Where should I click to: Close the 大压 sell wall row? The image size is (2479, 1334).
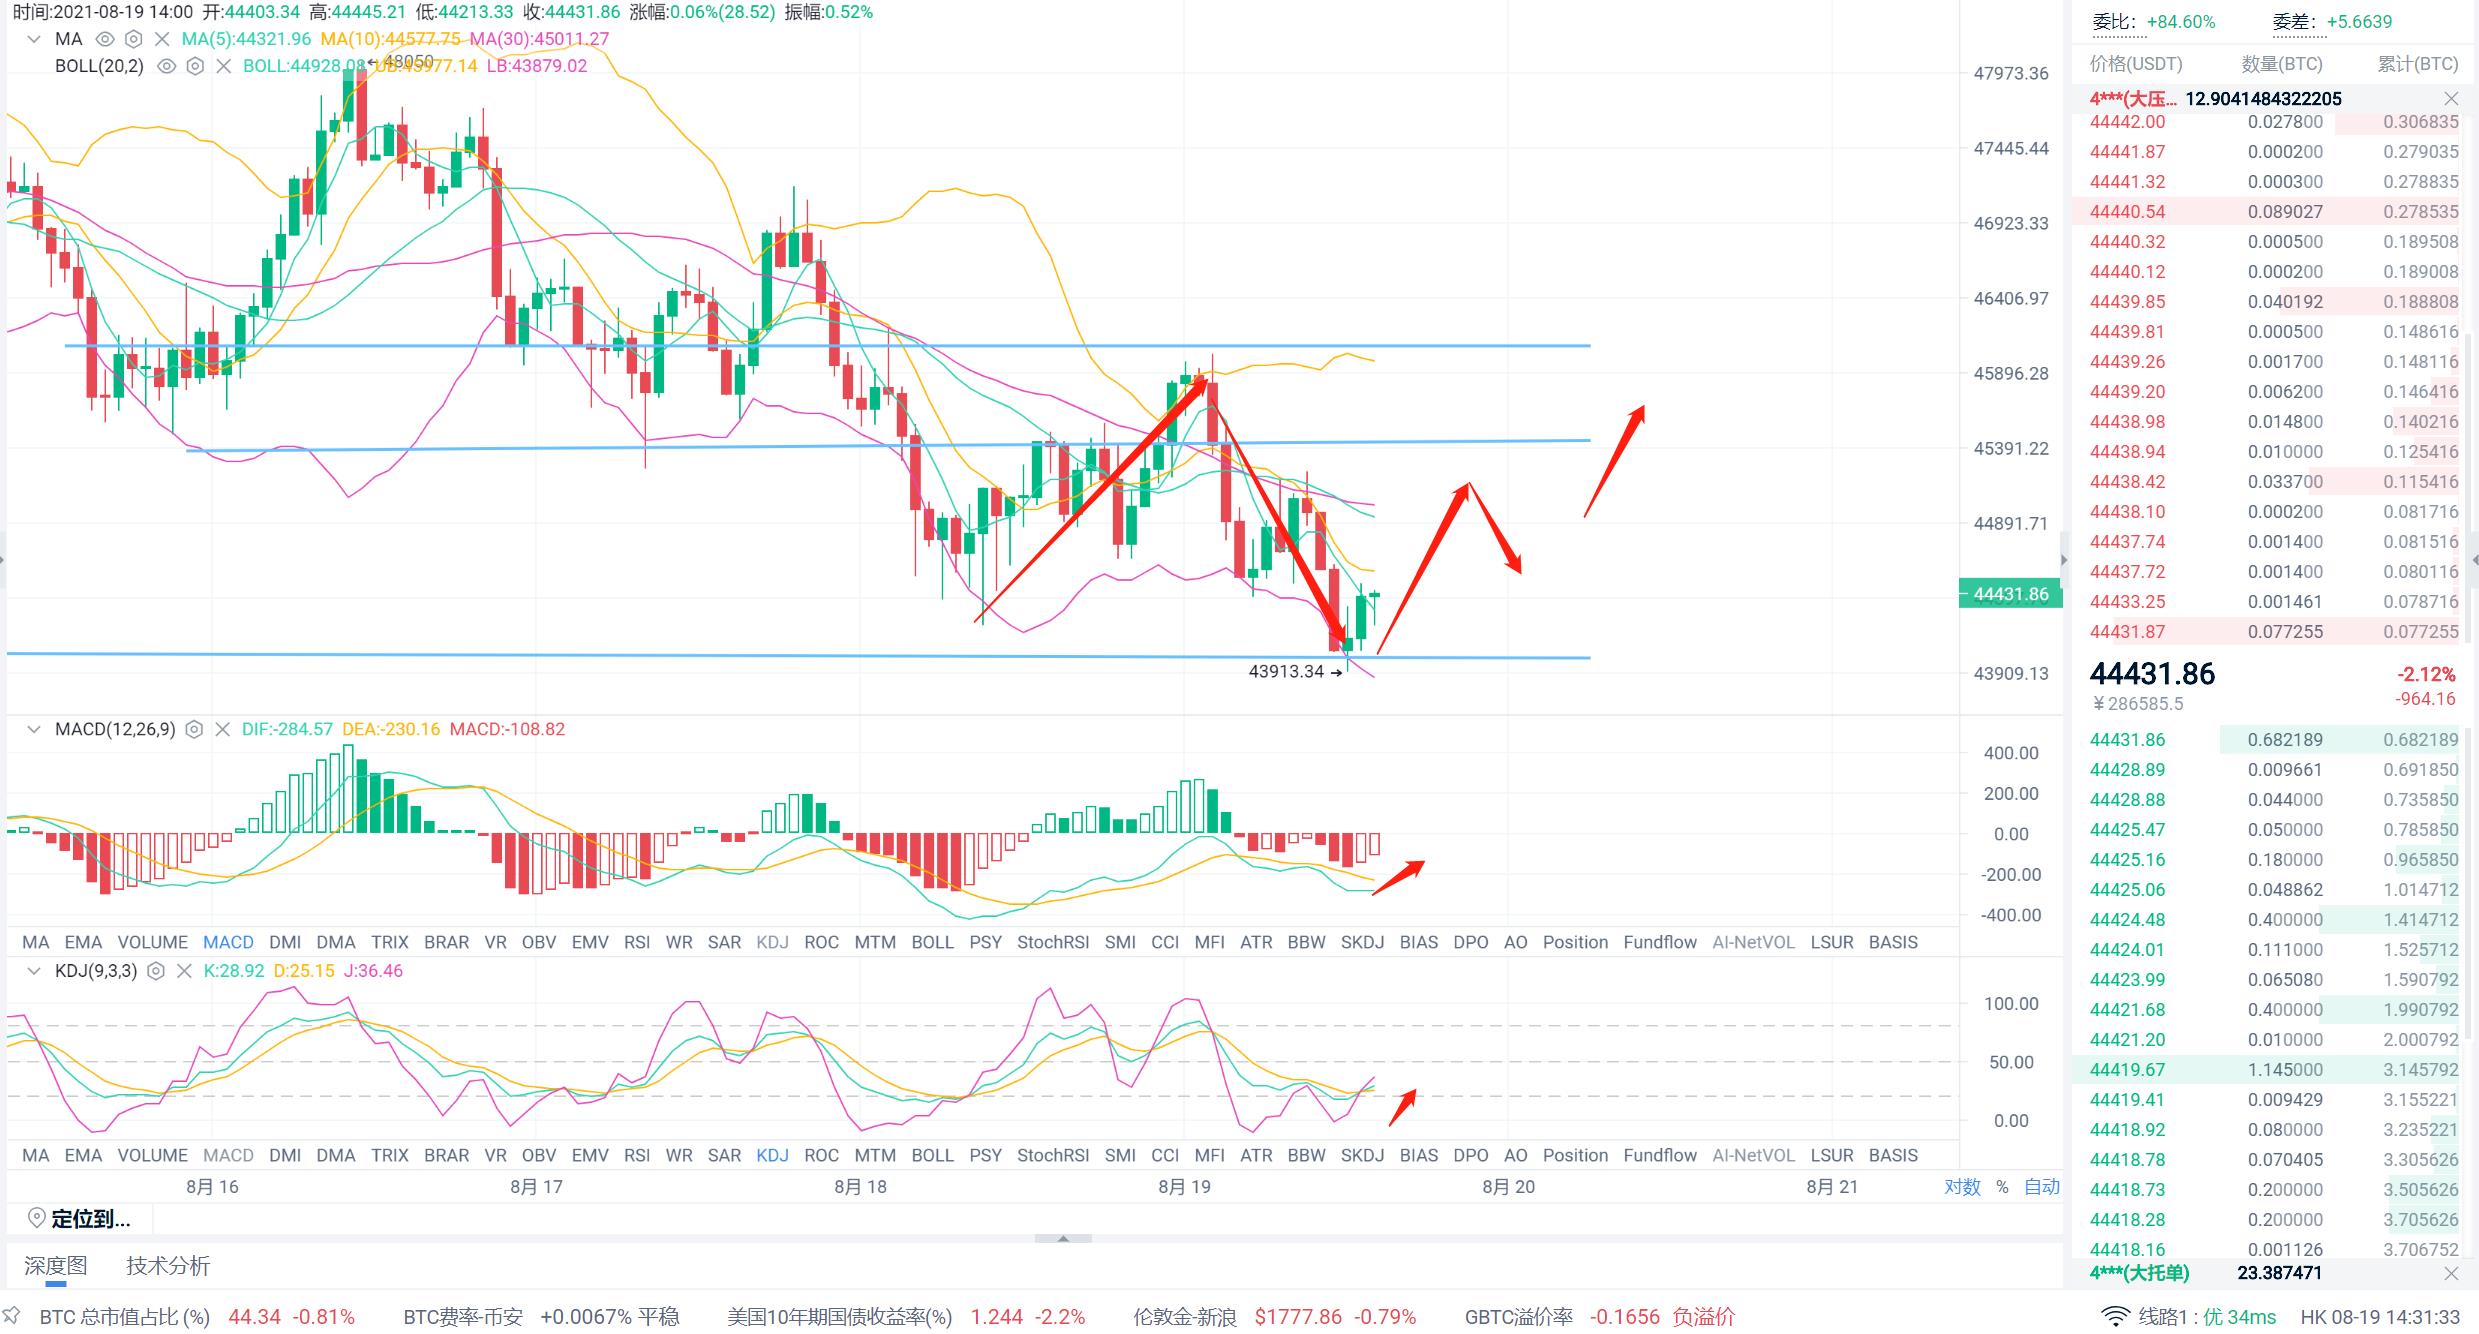(2450, 98)
